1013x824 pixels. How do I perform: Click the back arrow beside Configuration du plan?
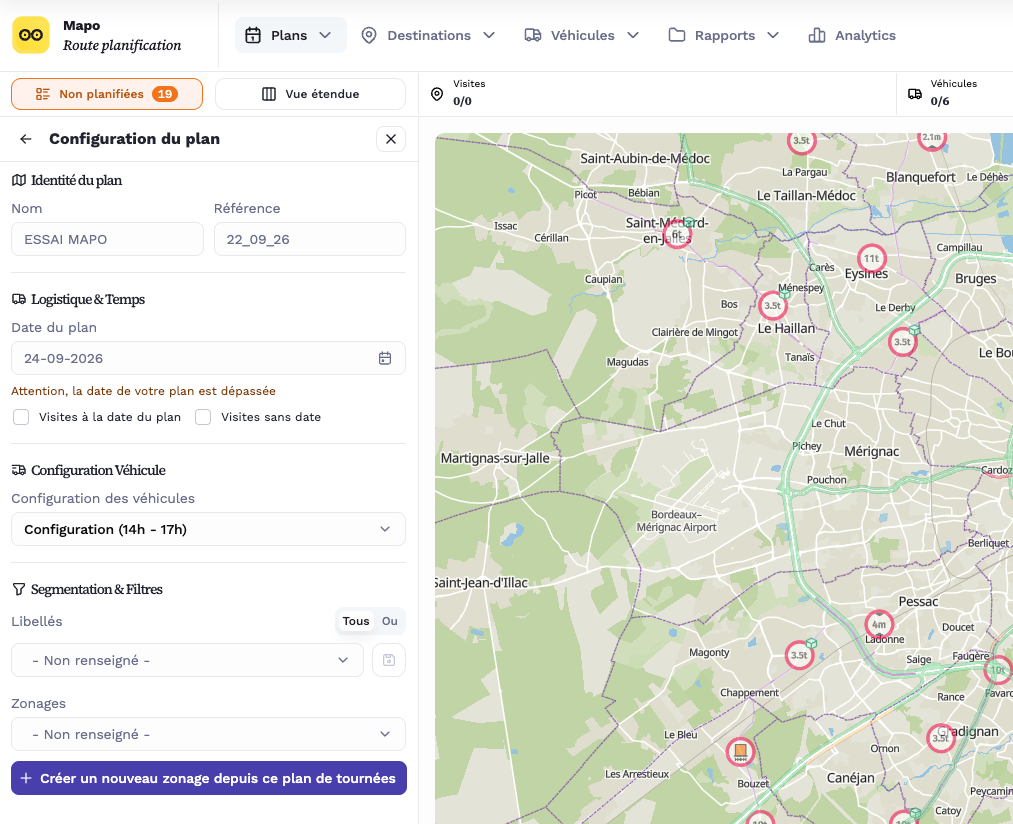pos(26,139)
